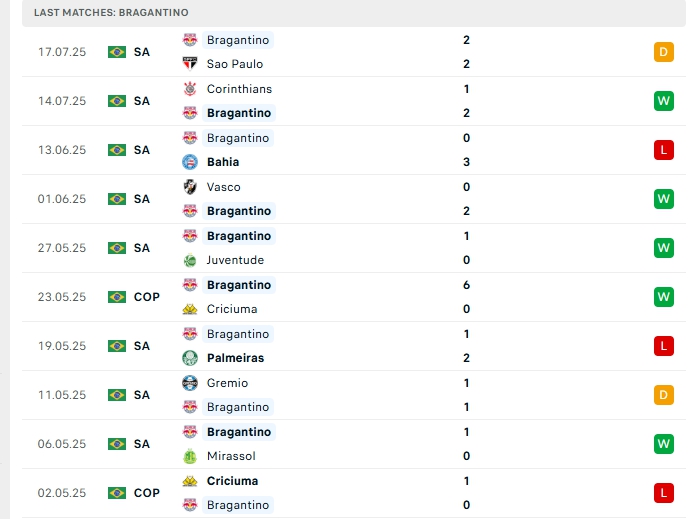Open the Criciuma team link on 23.05.25

coord(232,309)
